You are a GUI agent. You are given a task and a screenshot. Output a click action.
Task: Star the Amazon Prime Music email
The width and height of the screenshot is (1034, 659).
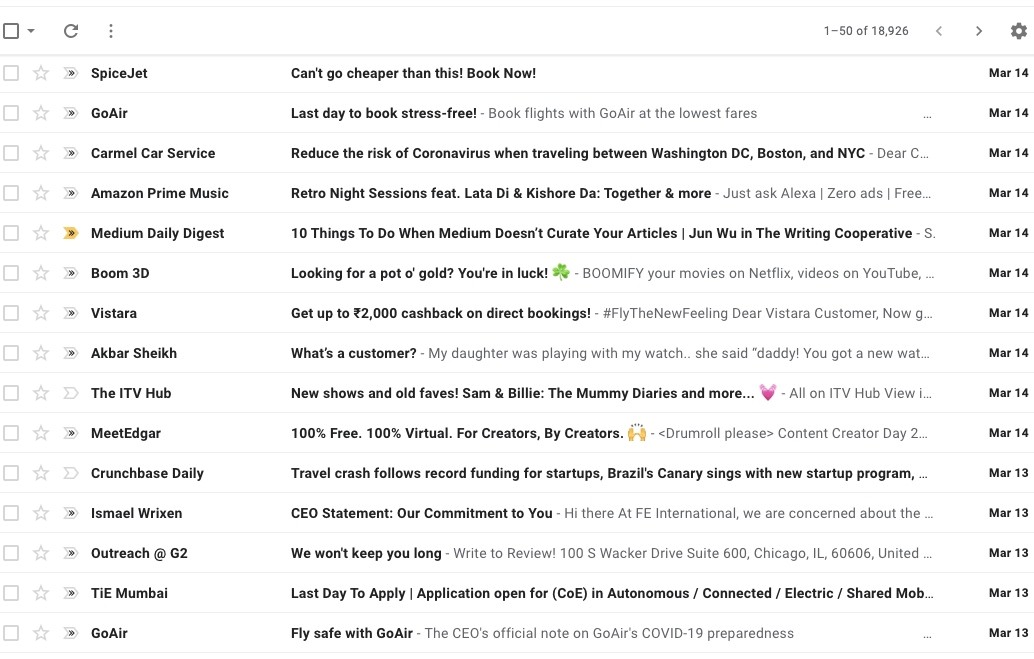click(x=41, y=193)
